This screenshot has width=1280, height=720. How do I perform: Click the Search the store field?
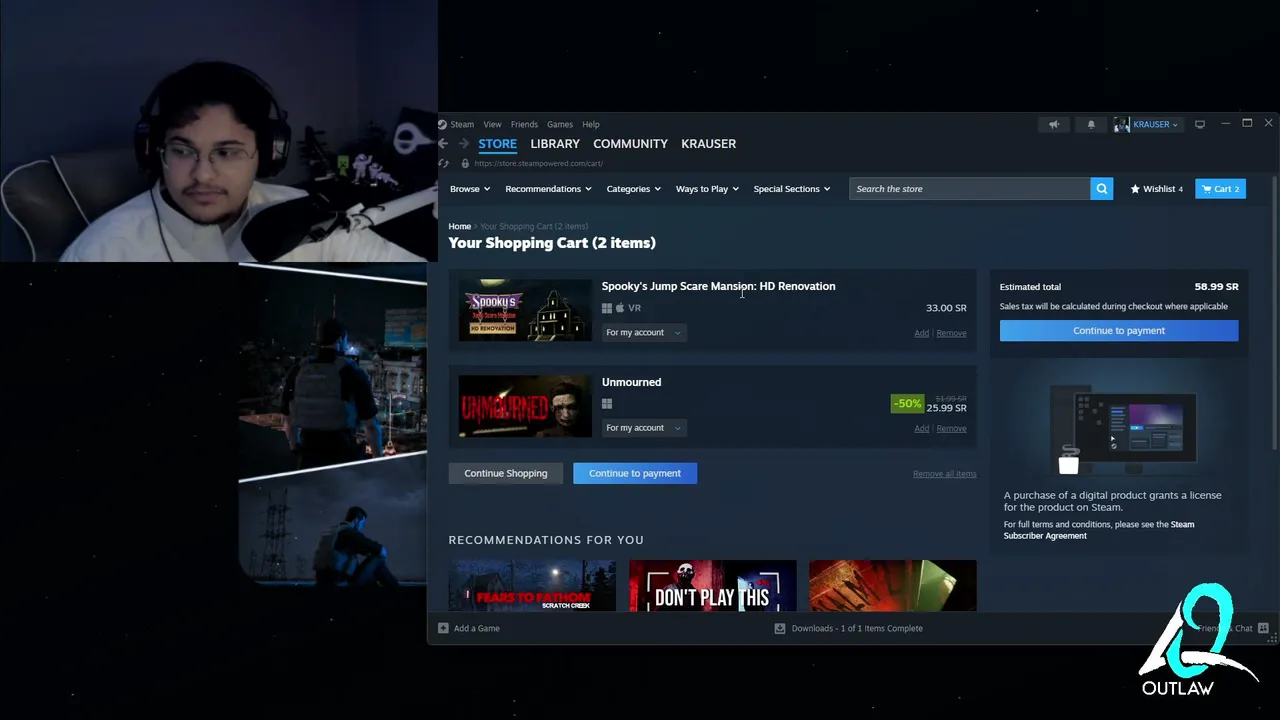click(970, 189)
